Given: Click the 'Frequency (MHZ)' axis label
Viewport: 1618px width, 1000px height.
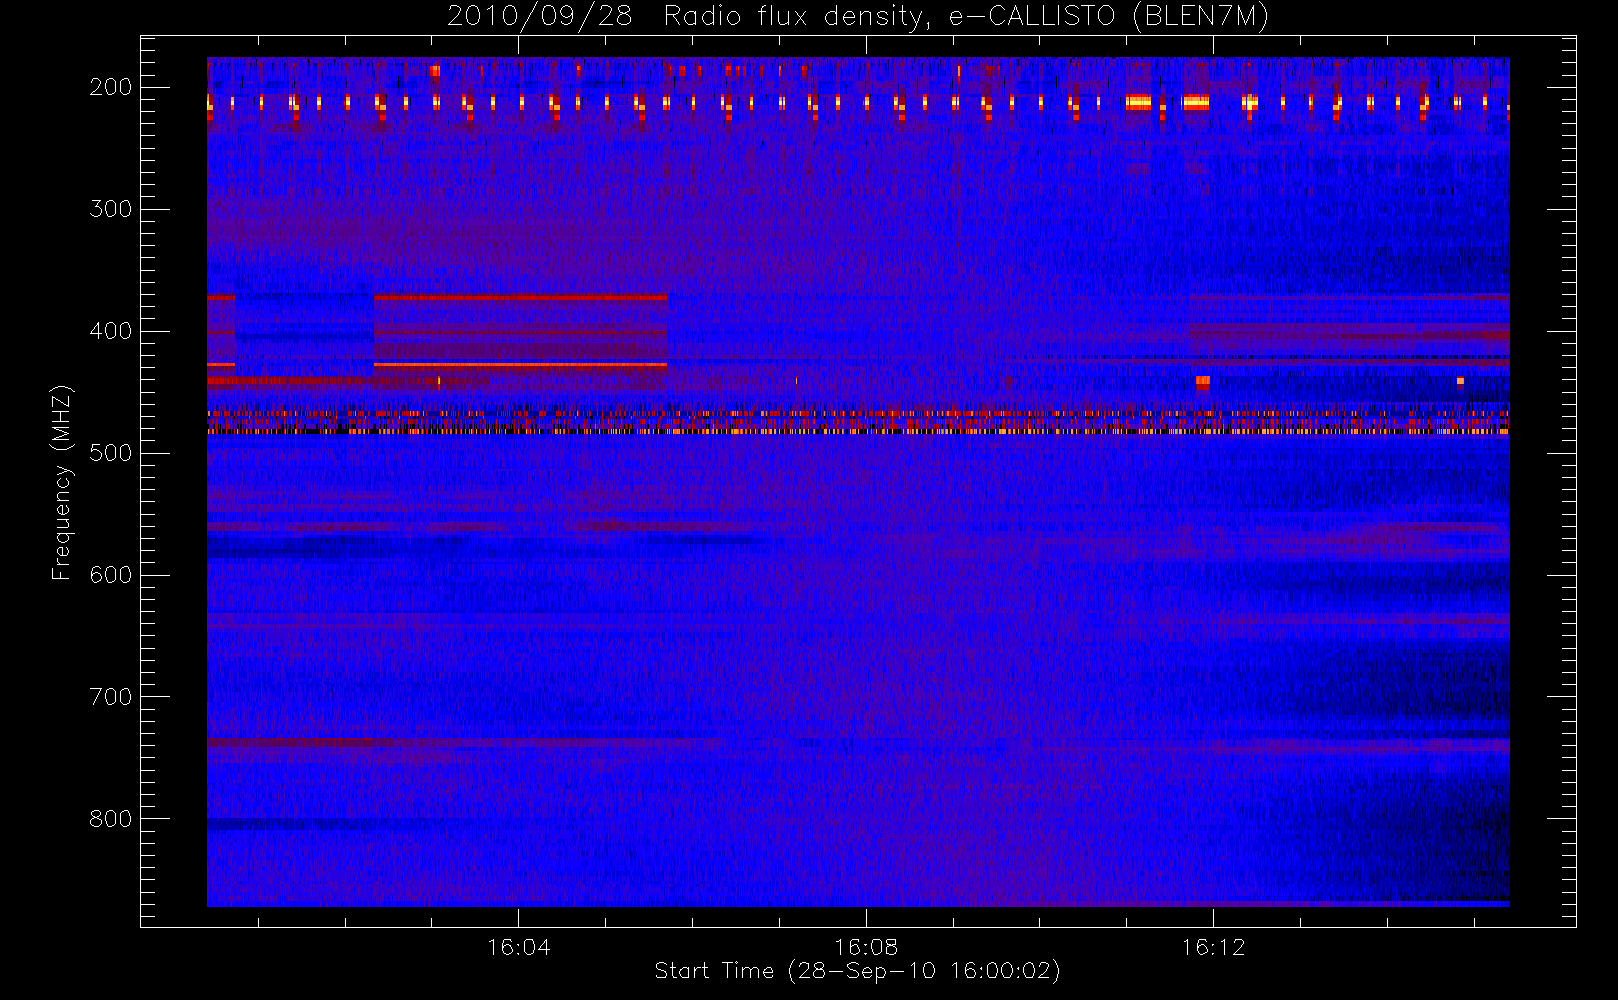Looking at the screenshot, I should [x=62, y=481].
